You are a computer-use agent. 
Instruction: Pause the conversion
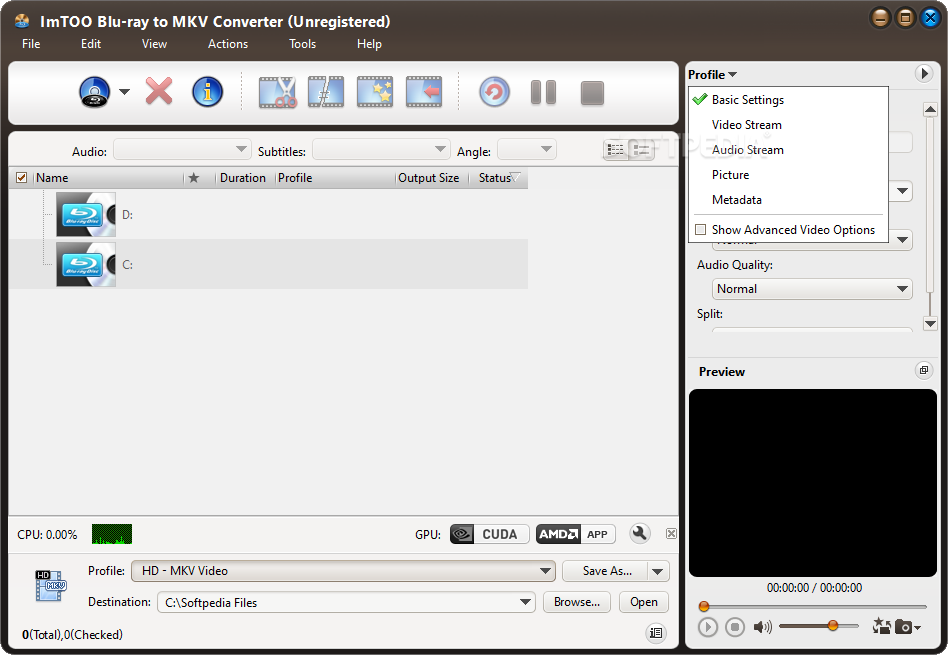(x=543, y=93)
